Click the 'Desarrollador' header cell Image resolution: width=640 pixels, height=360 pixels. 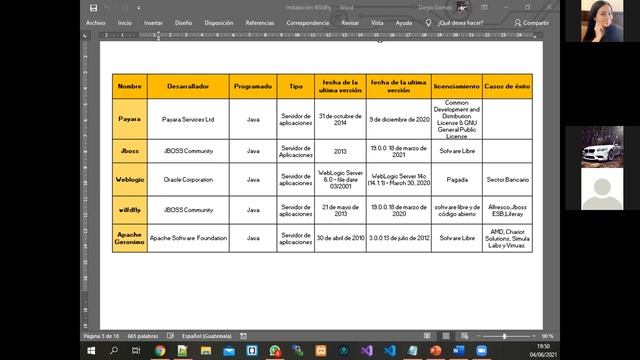point(188,86)
